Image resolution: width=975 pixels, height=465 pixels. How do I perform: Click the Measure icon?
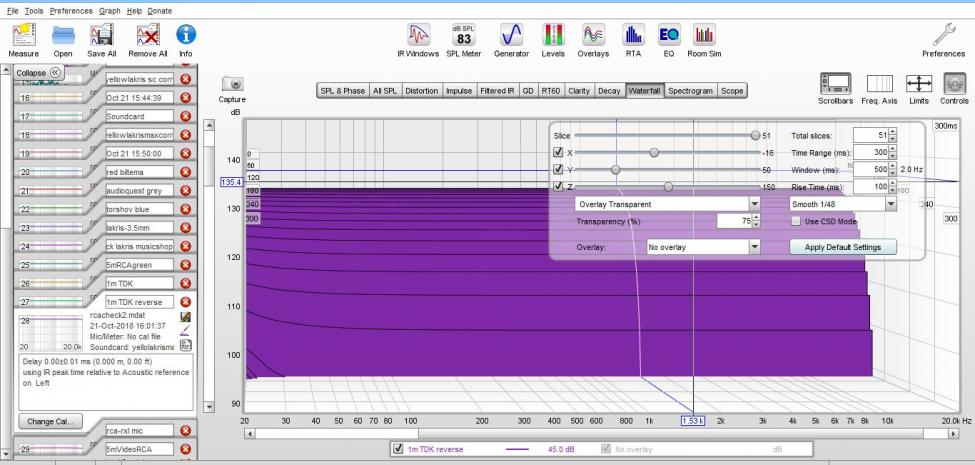point(24,35)
